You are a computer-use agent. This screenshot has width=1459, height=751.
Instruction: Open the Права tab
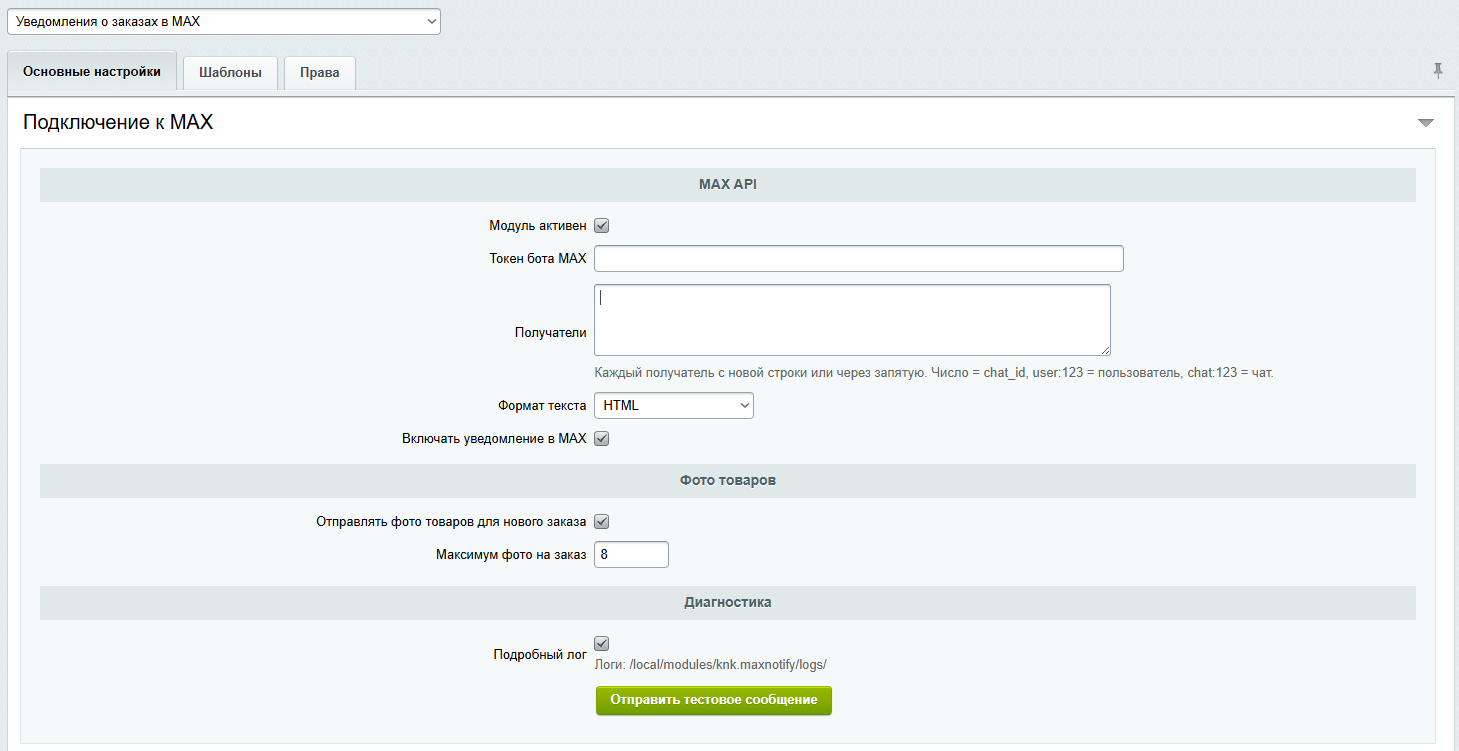[x=320, y=73]
